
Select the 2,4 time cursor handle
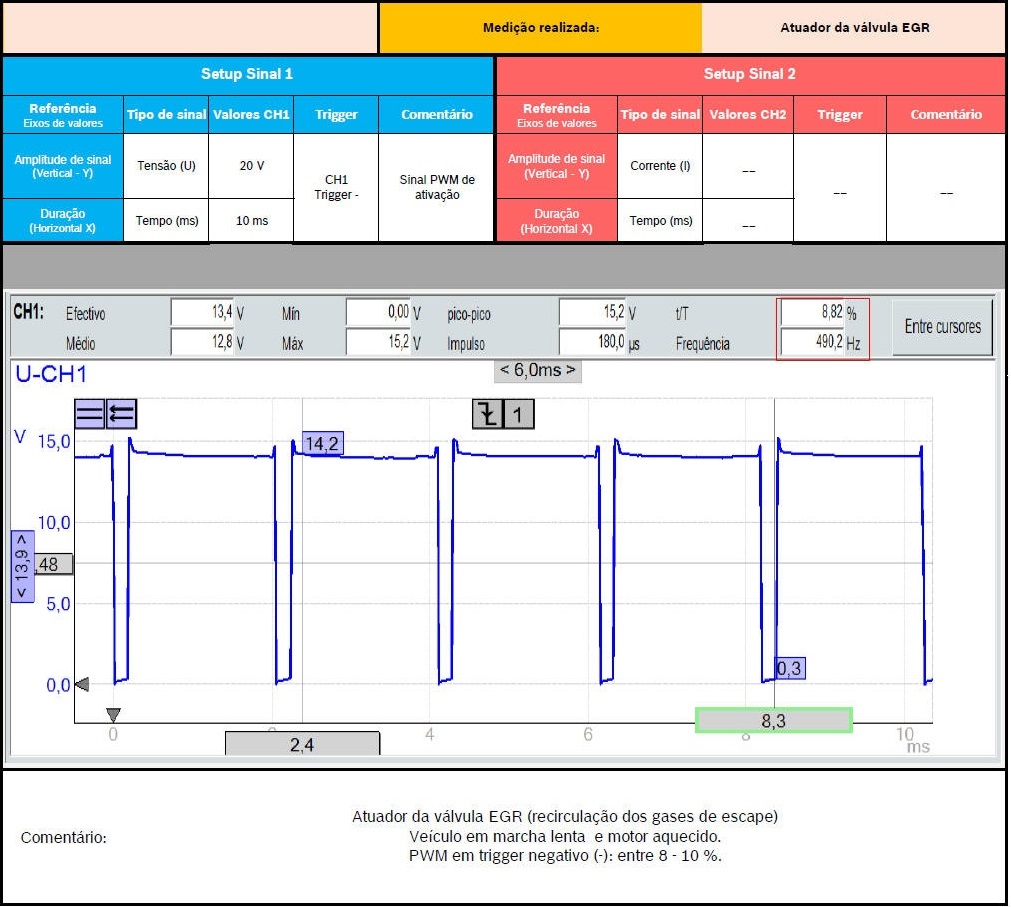[302, 743]
